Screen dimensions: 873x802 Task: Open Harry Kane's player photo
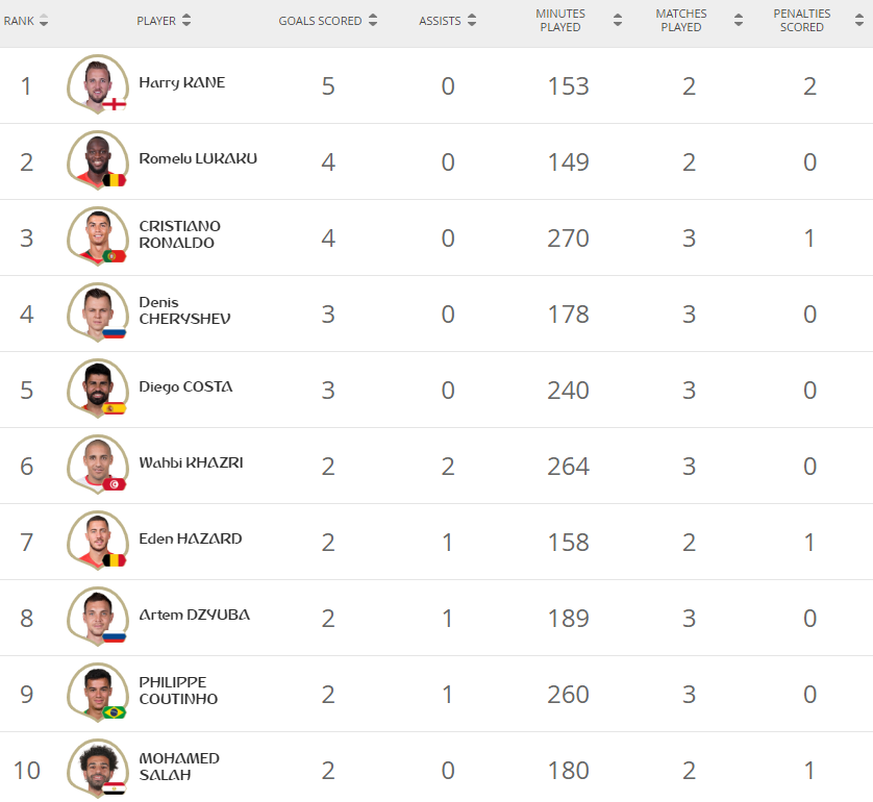click(x=98, y=84)
